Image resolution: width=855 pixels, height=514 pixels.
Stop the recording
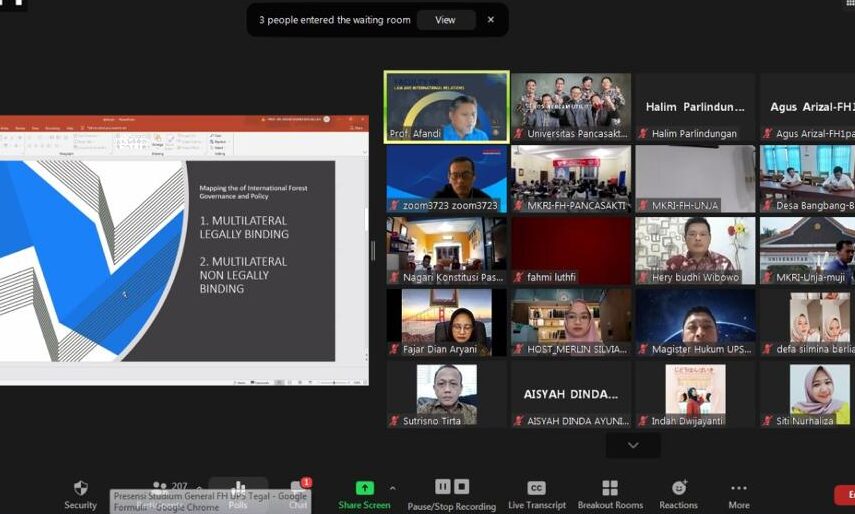click(462, 486)
